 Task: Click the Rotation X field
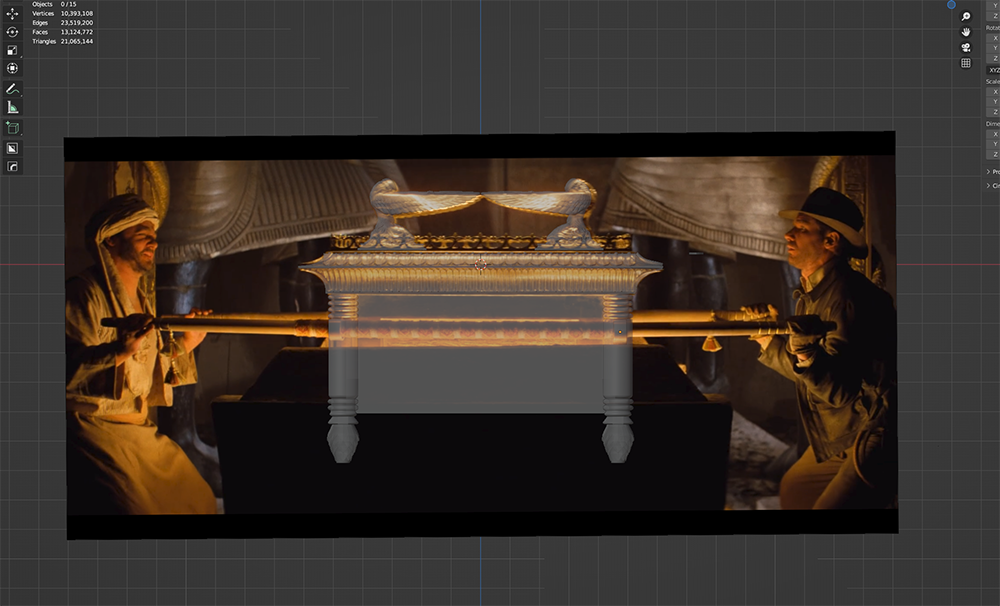994,38
